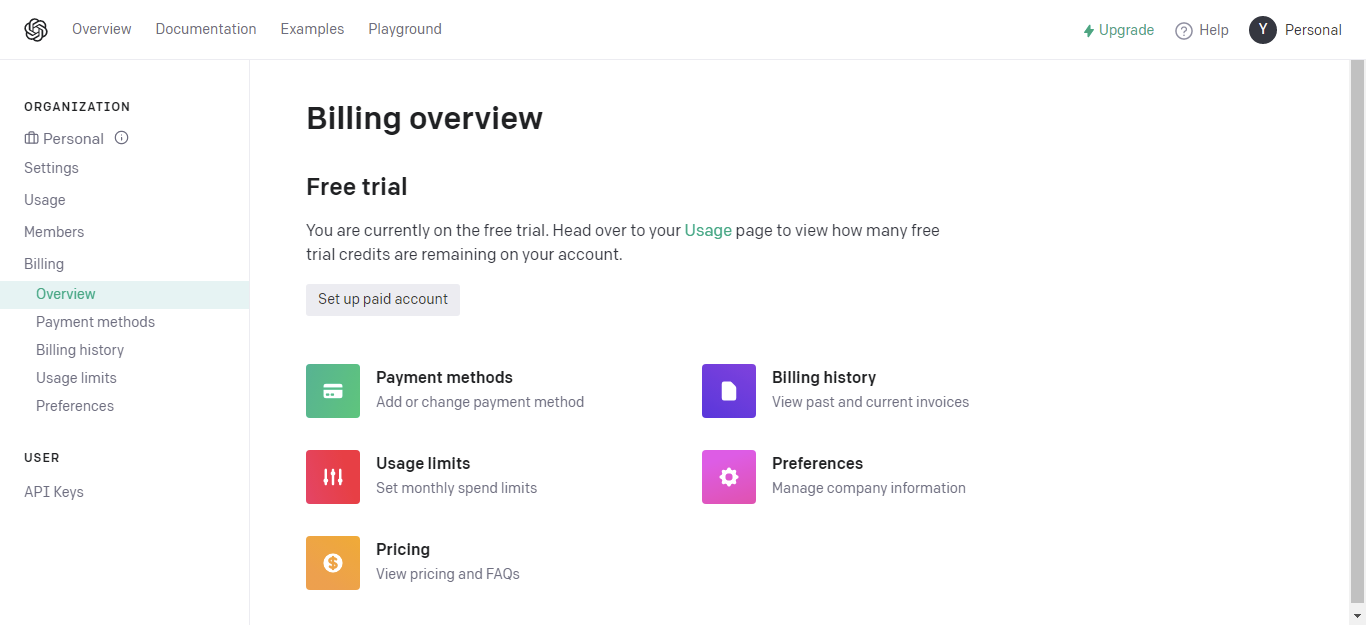Click the info icon beside Personal organization

pos(122,138)
